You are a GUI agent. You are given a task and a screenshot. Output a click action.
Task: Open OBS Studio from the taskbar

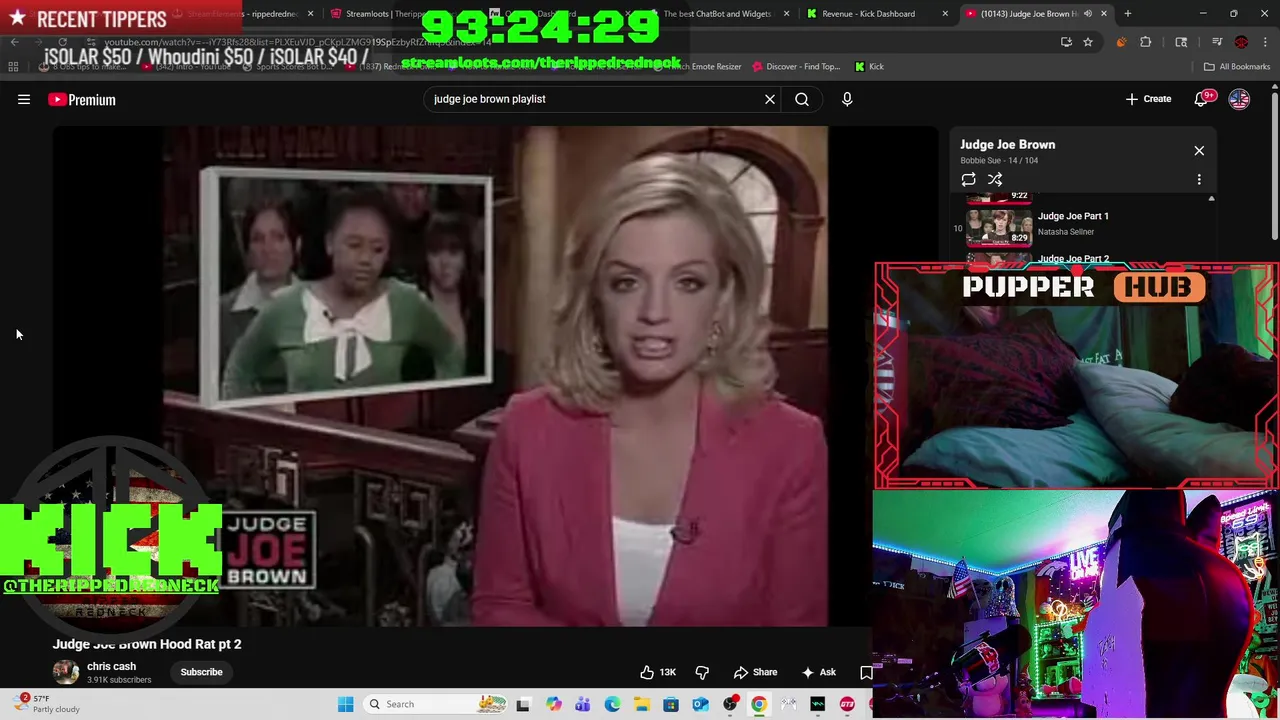[x=730, y=704]
